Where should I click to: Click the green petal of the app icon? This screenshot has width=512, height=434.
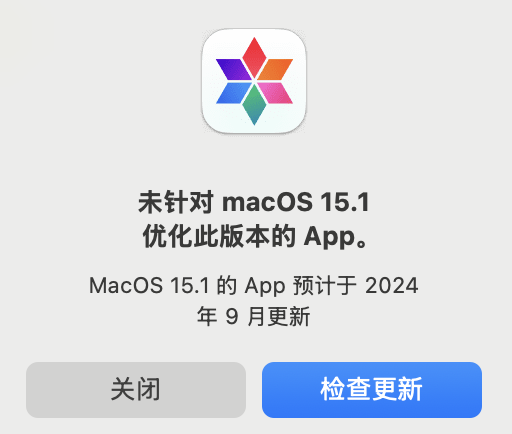click(254, 105)
